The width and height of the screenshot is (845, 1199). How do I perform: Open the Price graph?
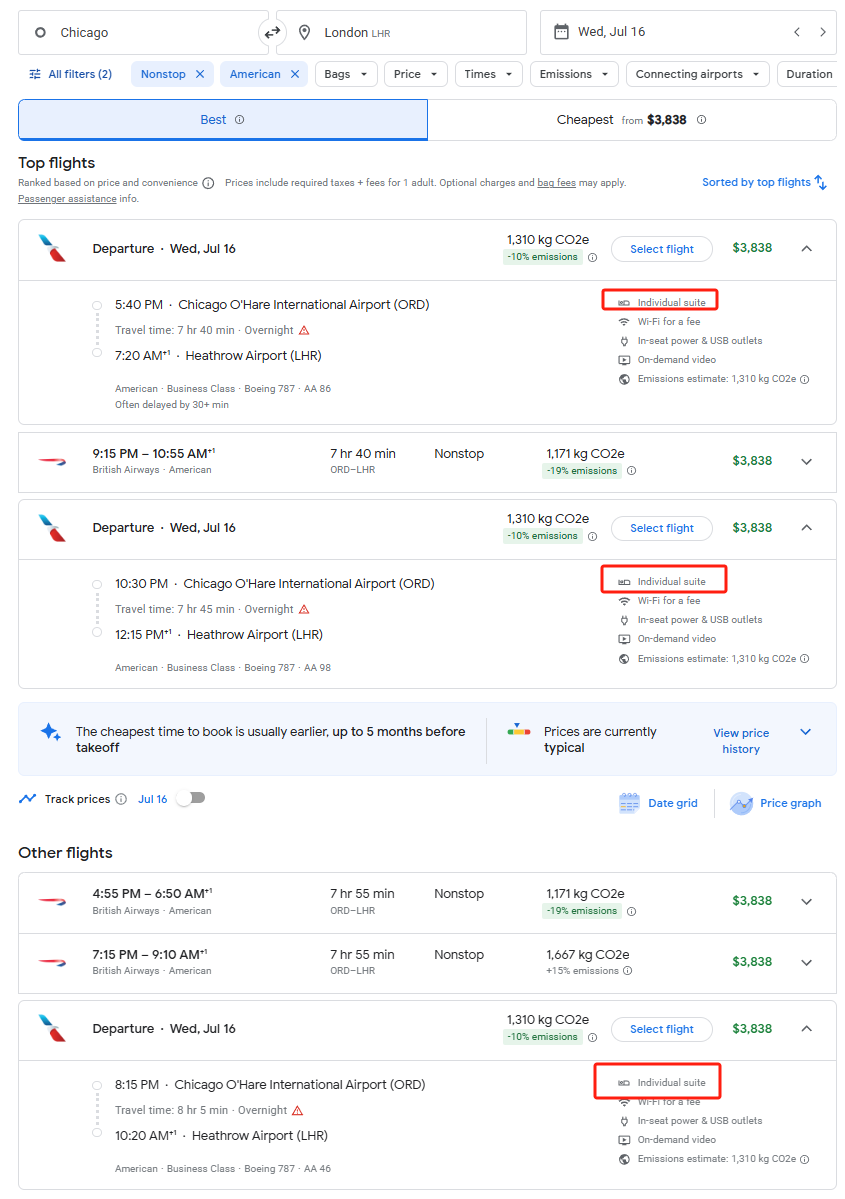pos(775,803)
